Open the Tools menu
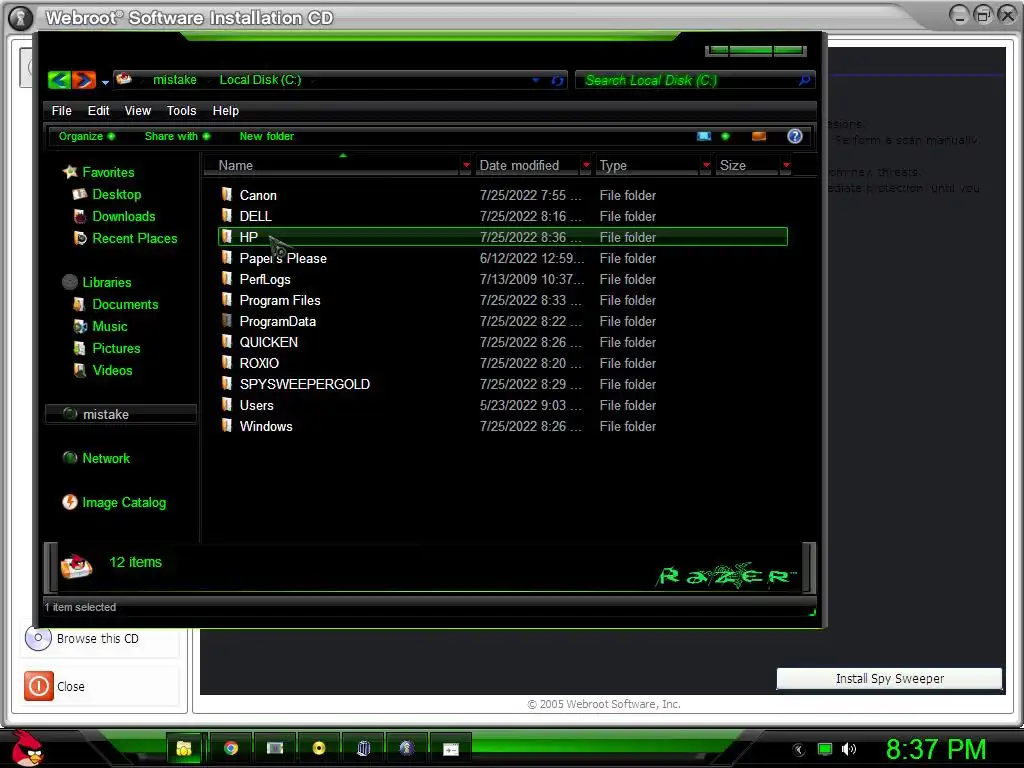The height and width of the screenshot is (768, 1024). 181,110
